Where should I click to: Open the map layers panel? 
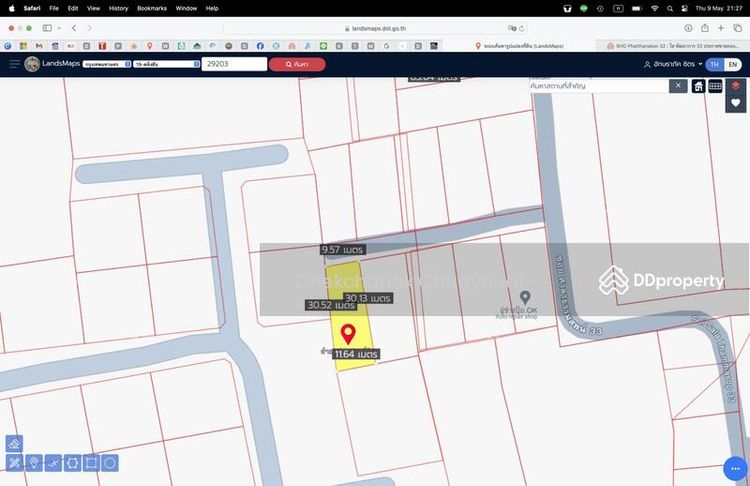tap(736, 86)
